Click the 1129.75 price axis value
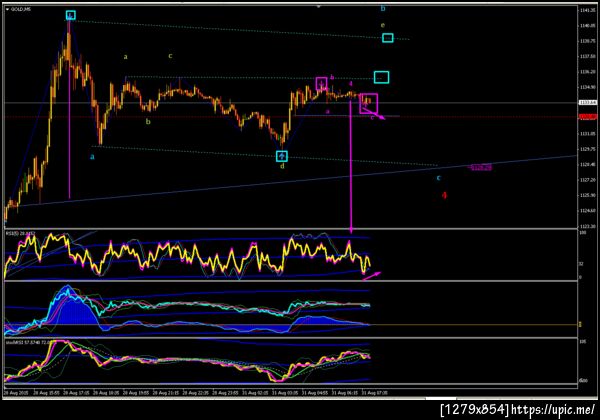The image size is (600, 420). [x=587, y=149]
